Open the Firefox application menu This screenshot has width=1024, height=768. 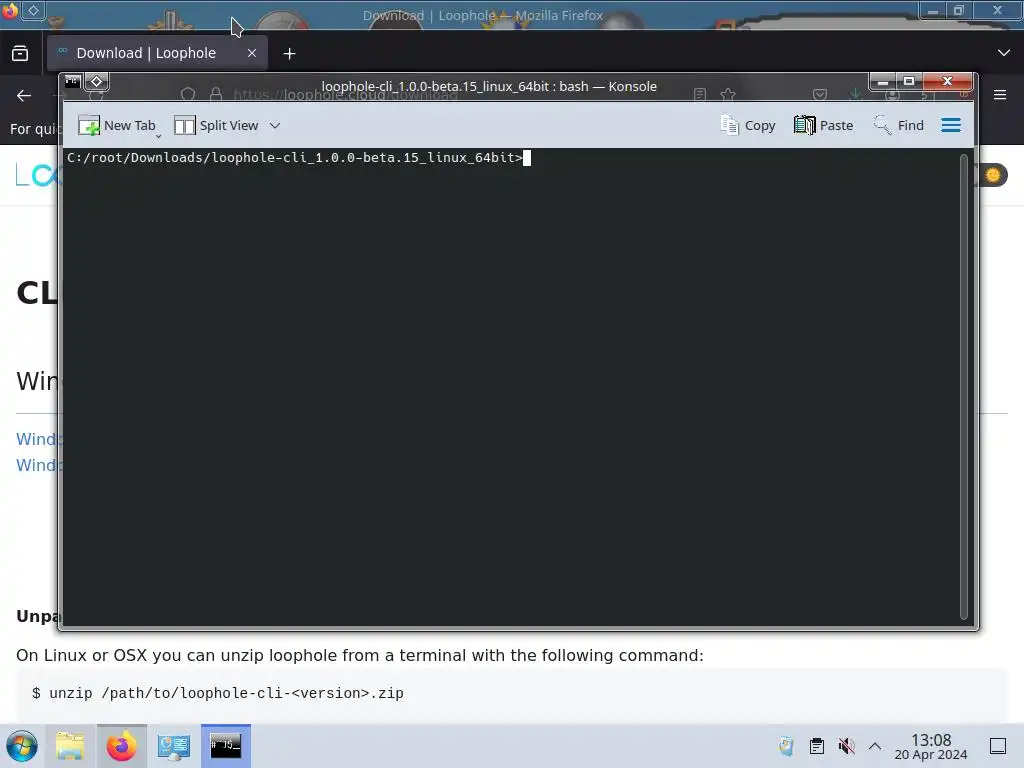[x=1000, y=95]
